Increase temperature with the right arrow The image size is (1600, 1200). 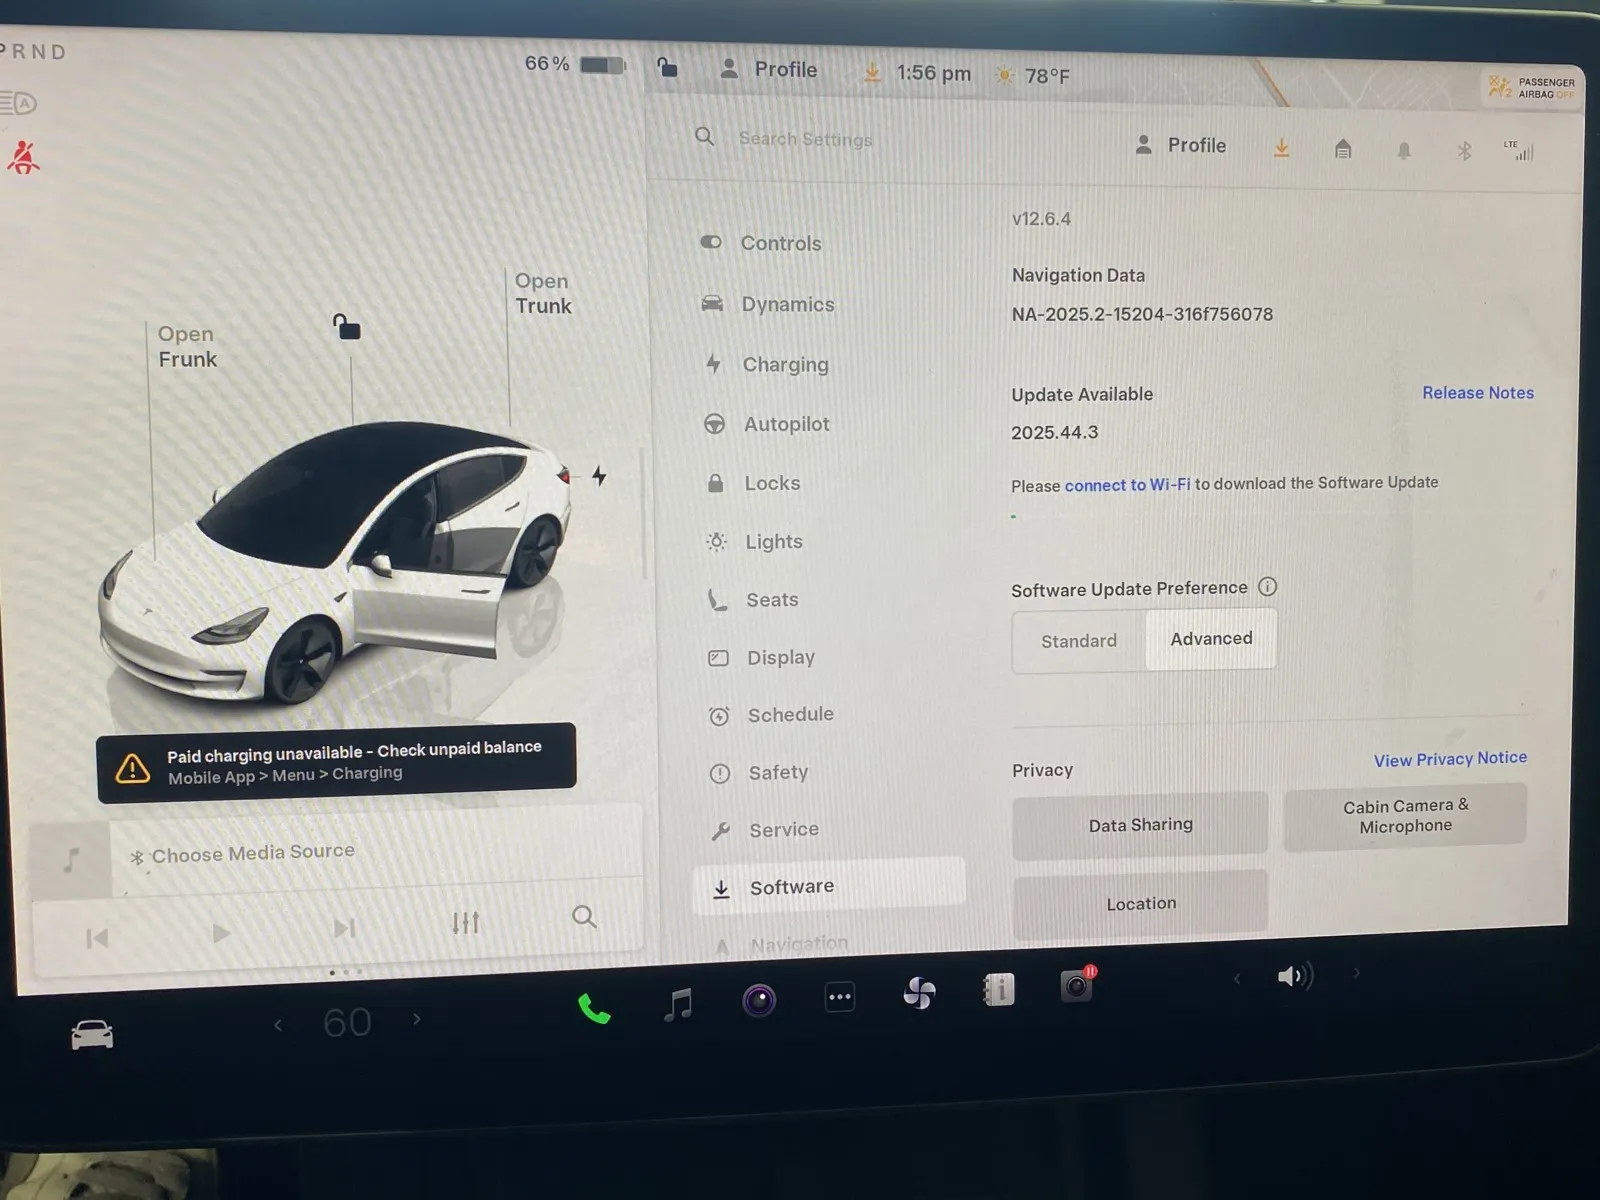click(417, 1019)
